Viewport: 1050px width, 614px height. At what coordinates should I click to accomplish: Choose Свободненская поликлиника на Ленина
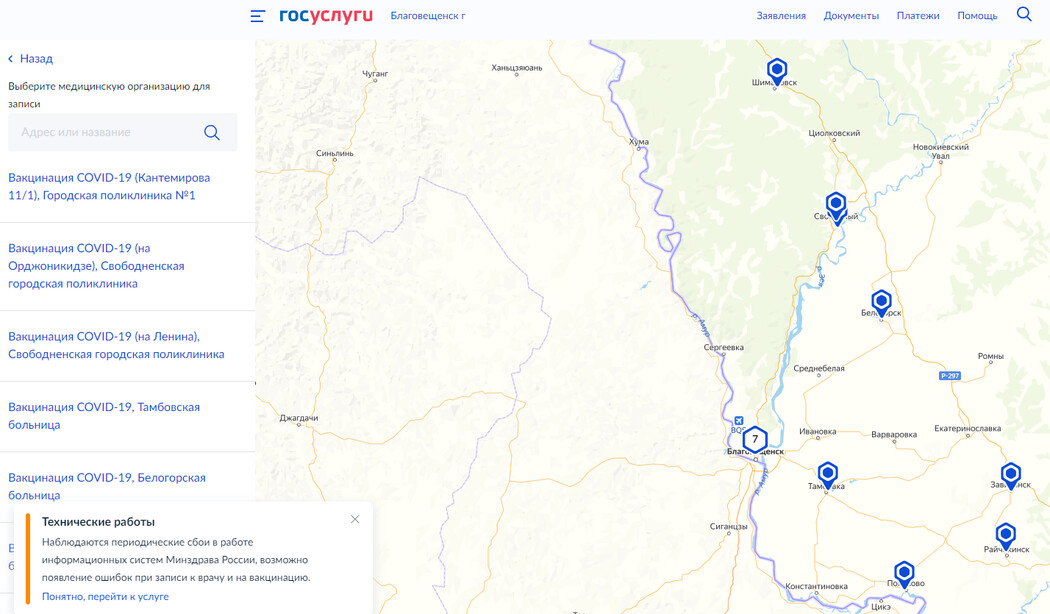[116, 346]
